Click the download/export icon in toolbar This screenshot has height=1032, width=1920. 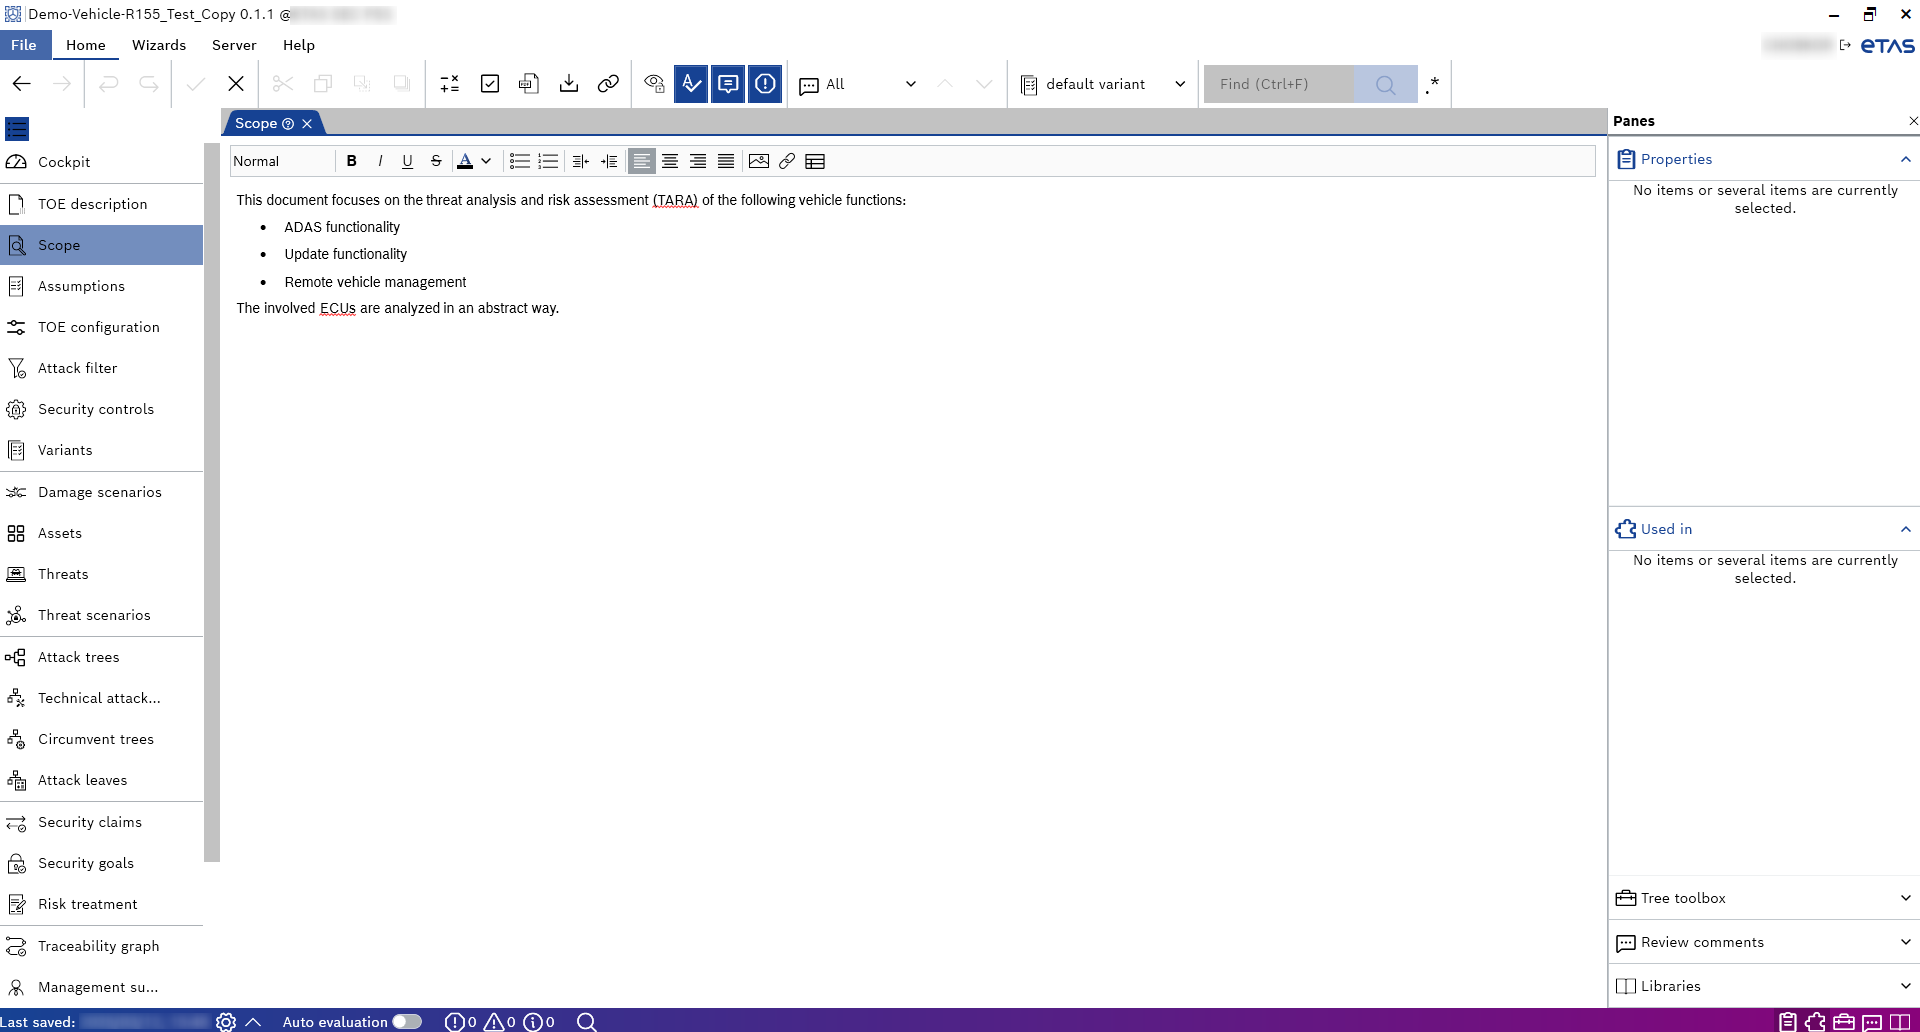569,84
